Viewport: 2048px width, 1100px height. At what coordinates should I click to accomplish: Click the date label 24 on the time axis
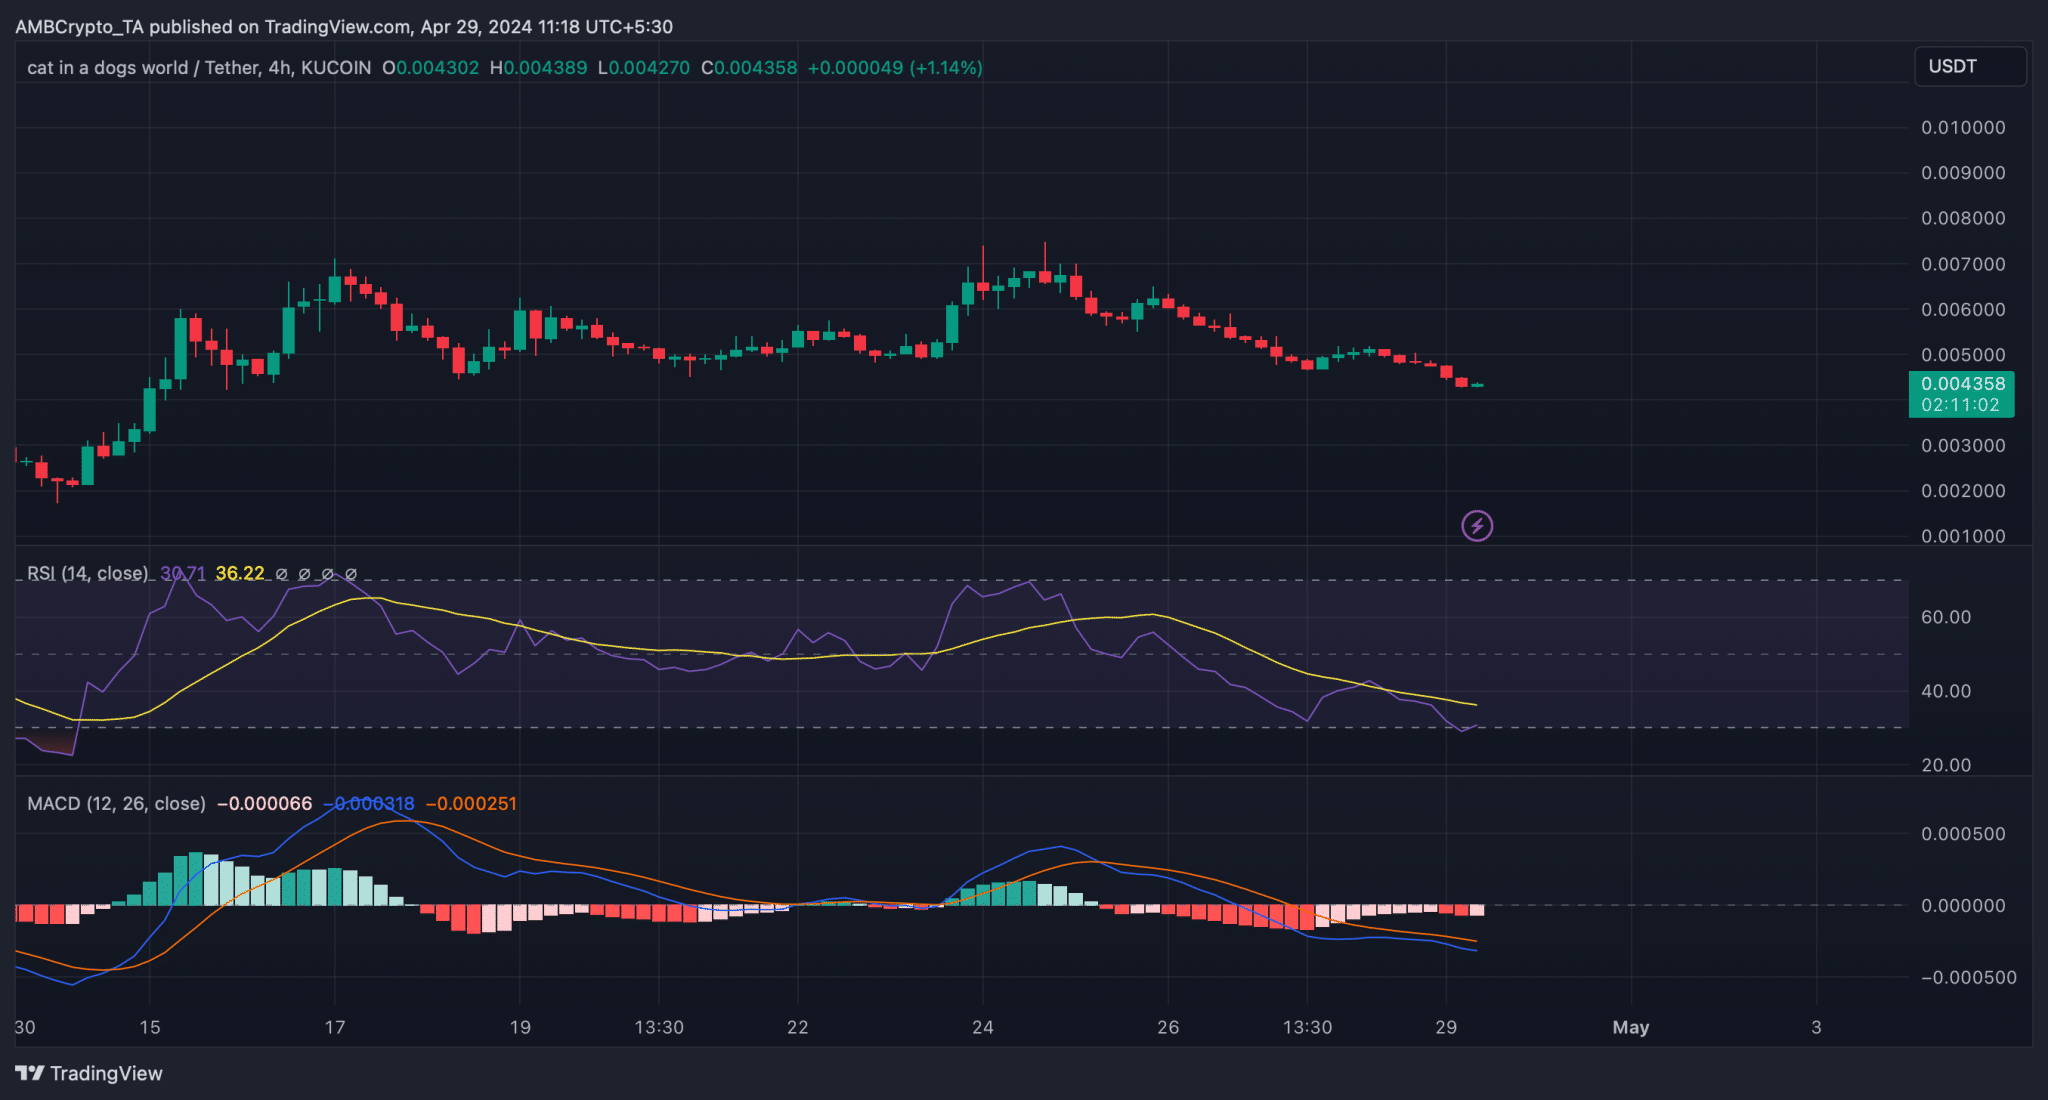[983, 1027]
